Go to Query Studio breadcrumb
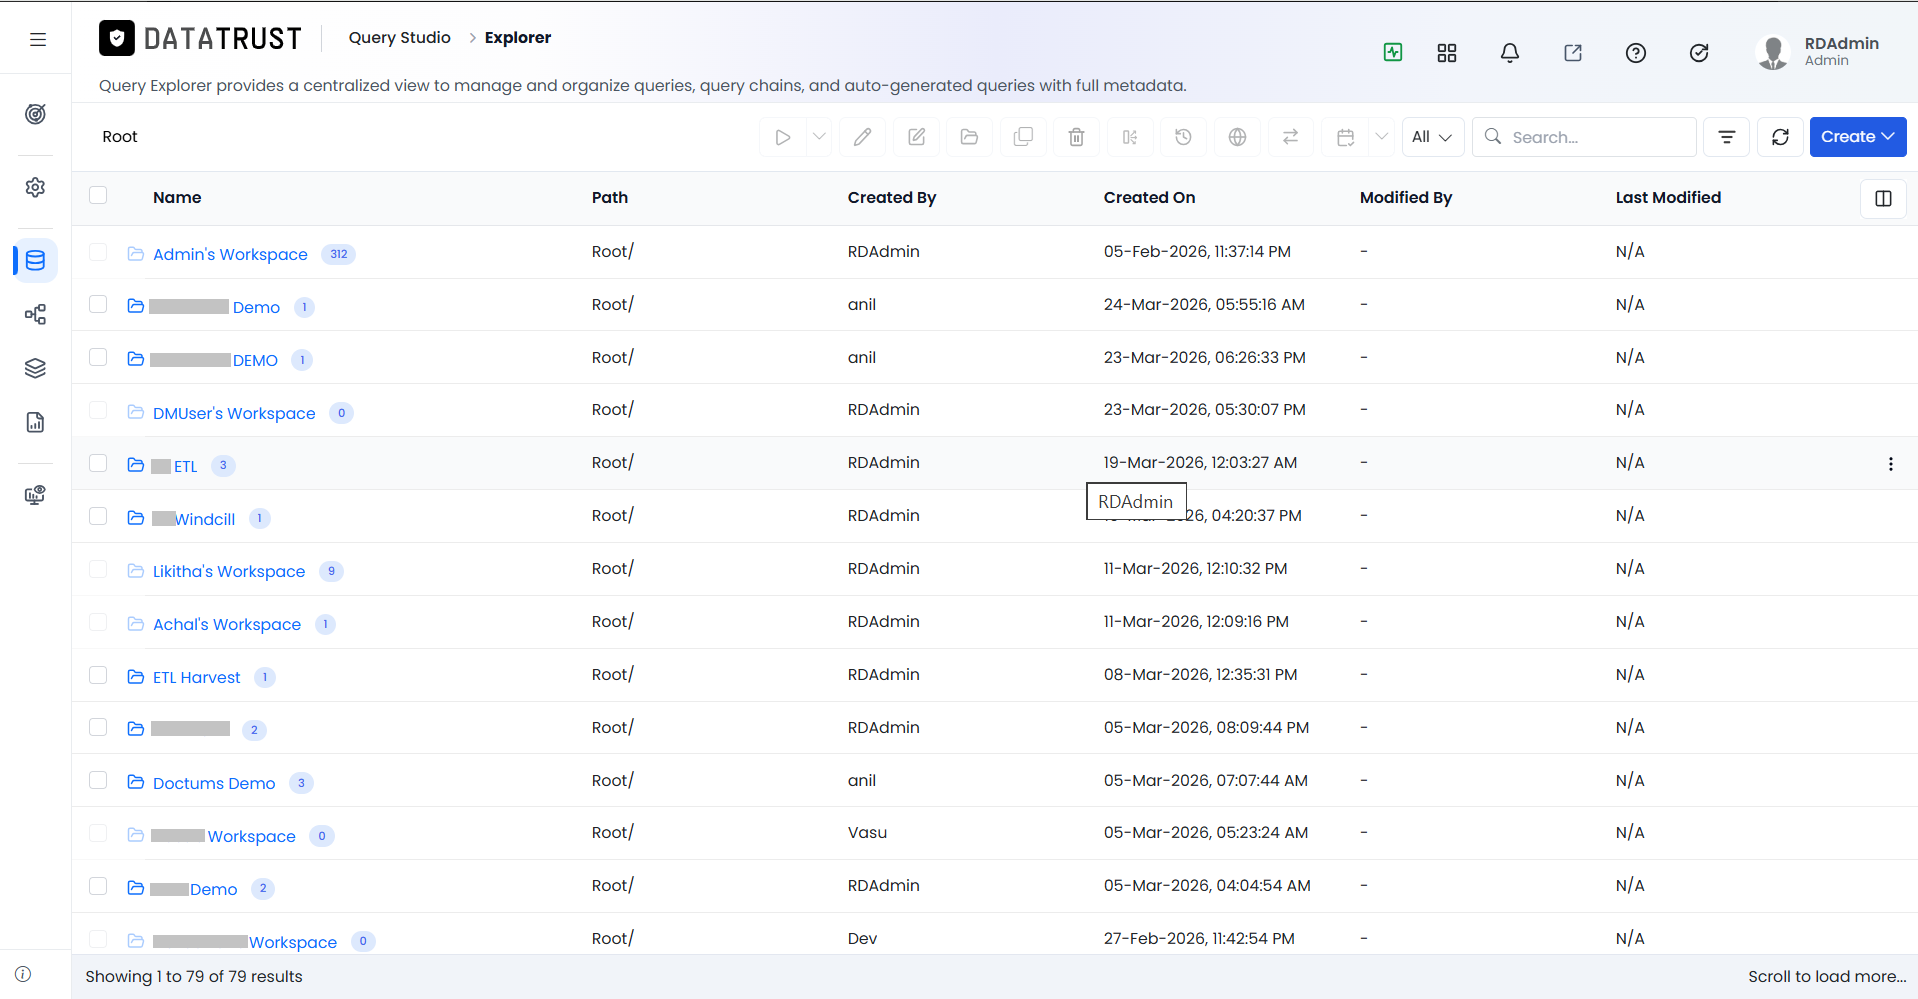Image resolution: width=1918 pixels, height=999 pixels. coord(399,38)
